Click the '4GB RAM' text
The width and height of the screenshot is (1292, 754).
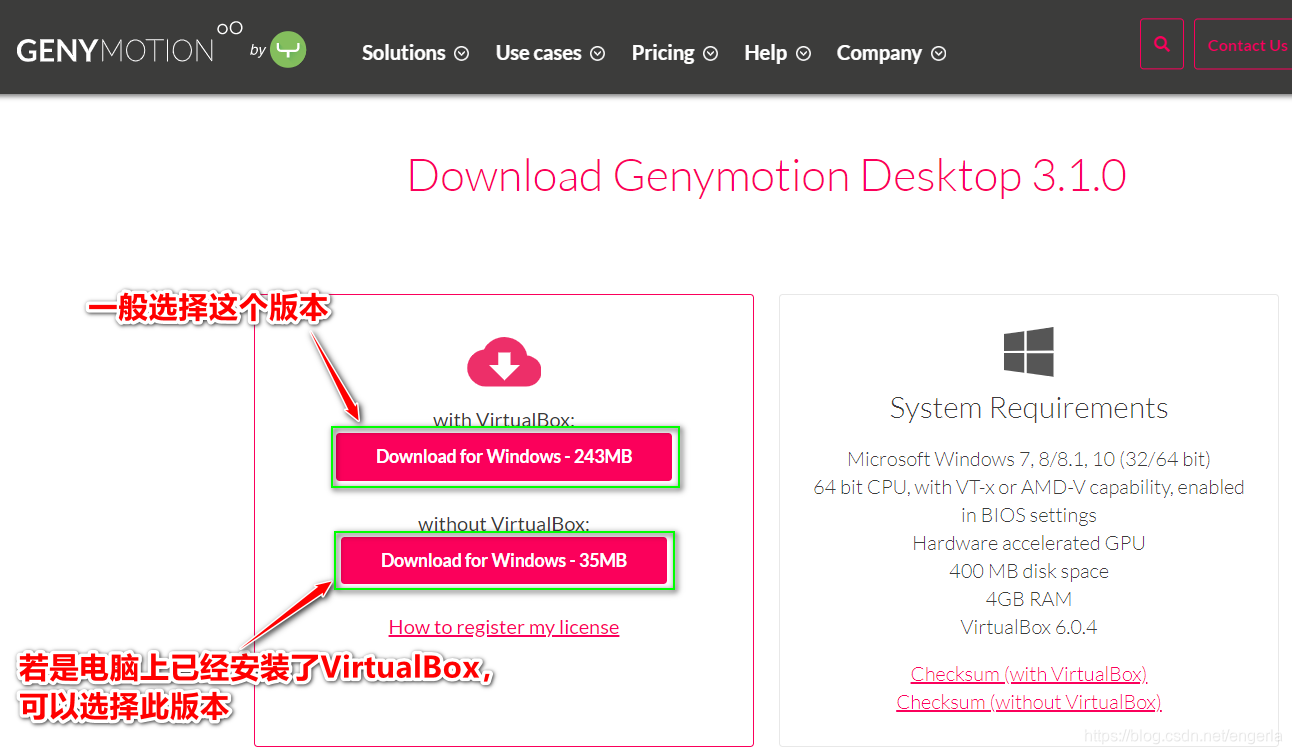[1029, 599]
